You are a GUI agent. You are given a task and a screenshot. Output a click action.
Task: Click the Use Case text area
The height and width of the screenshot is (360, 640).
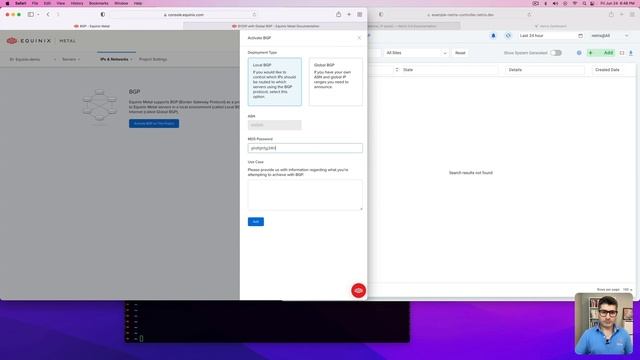point(305,195)
